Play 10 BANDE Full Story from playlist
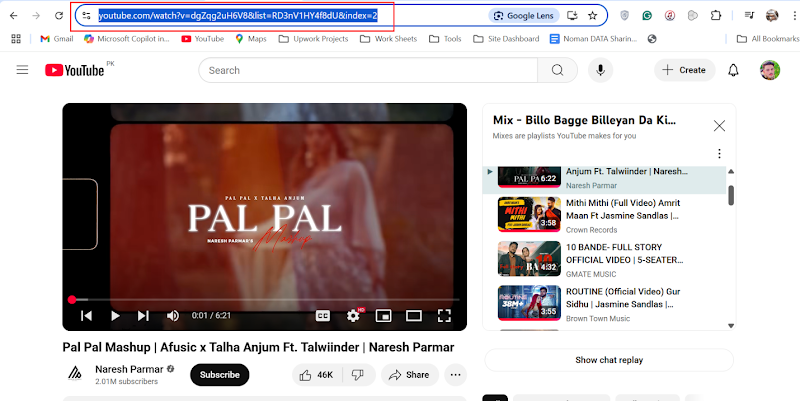 (605, 260)
